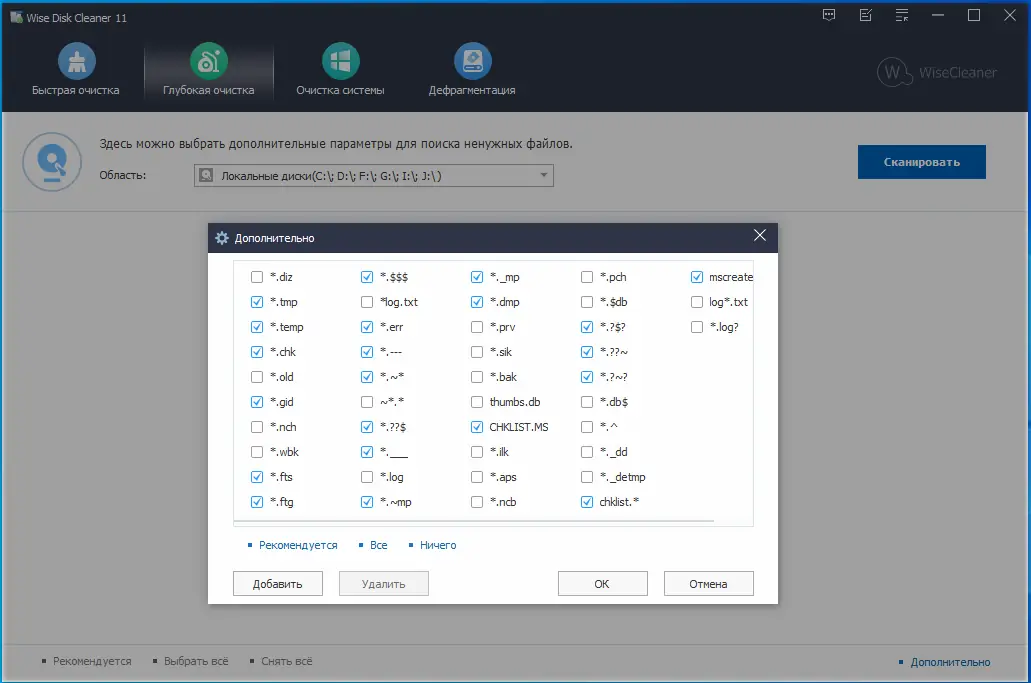This screenshot has width=1031, height=683.
Task: Enable the *.bak checkbox
Action: (477, 377)
